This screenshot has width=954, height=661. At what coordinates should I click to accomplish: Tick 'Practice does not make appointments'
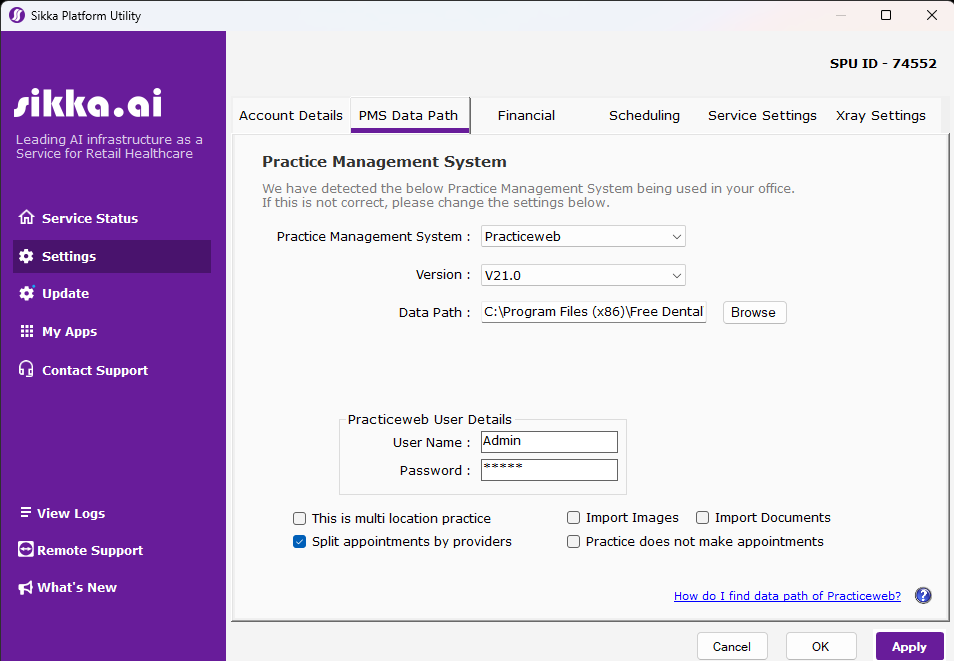[573, 542]
